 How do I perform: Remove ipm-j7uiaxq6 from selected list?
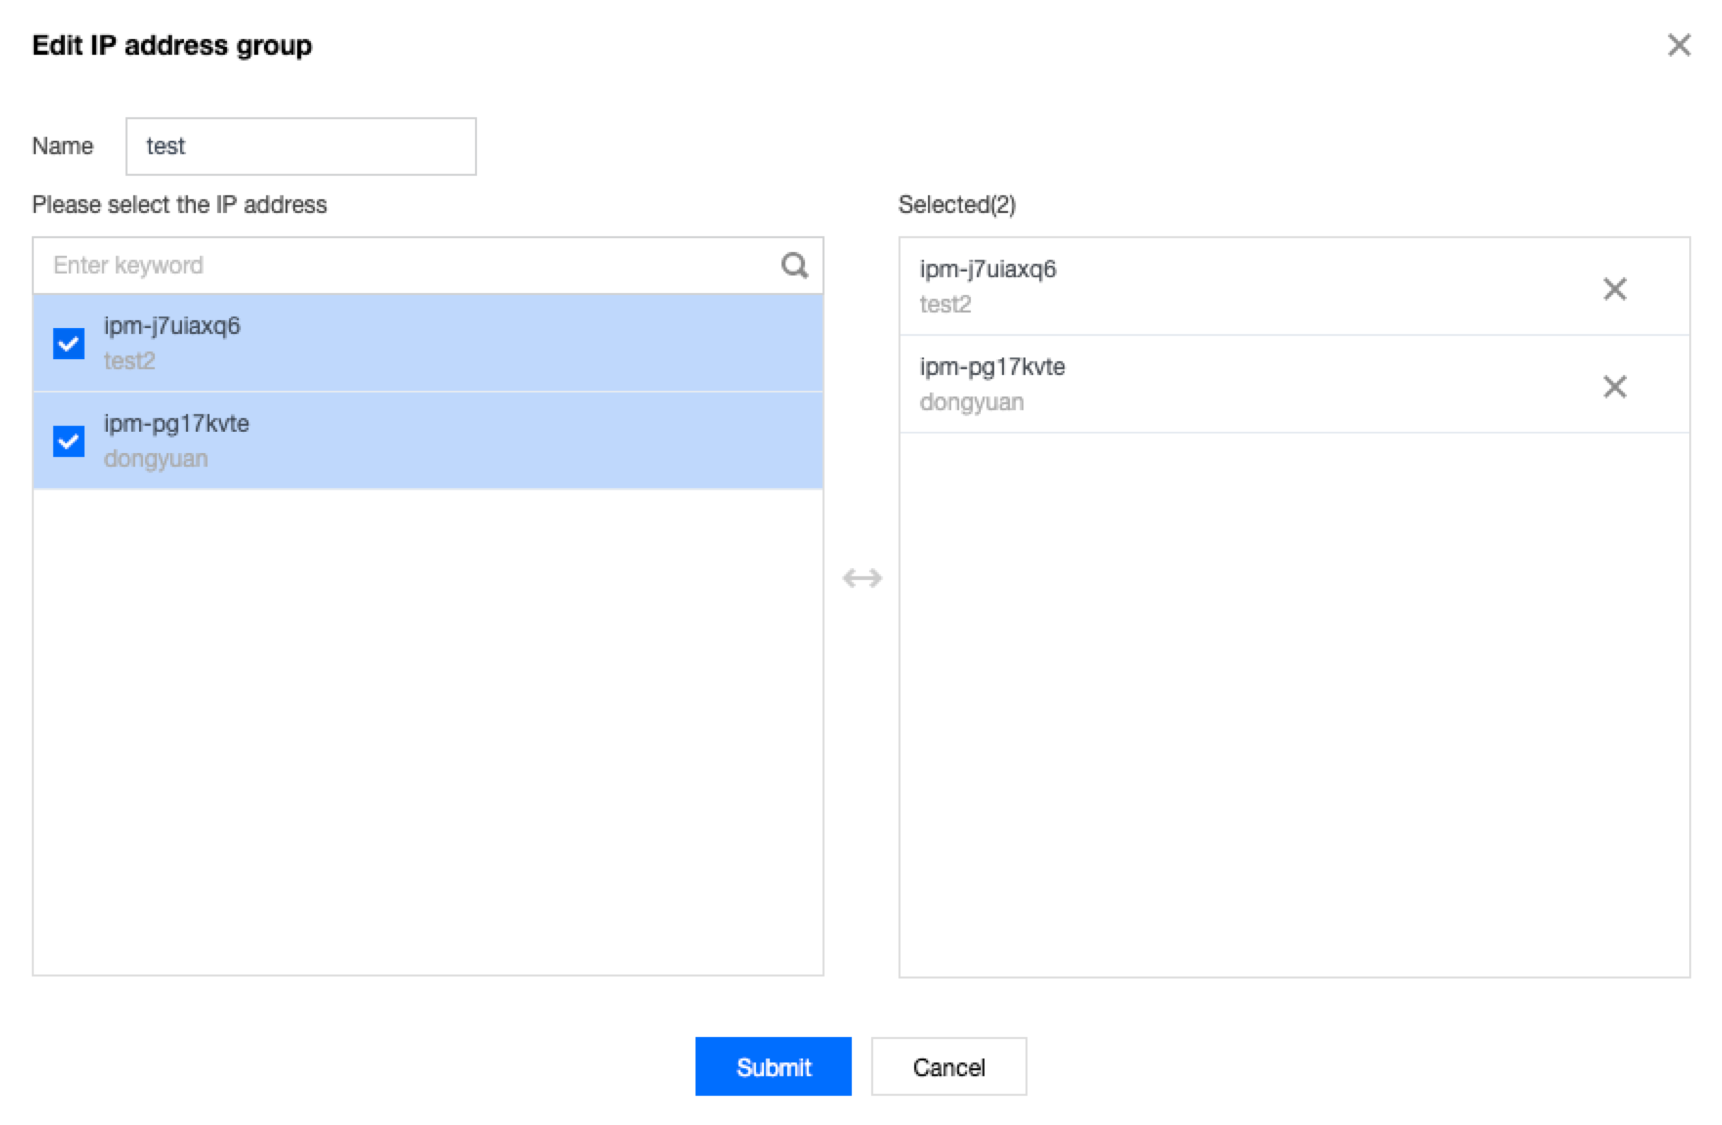[x=1614, y=289]
